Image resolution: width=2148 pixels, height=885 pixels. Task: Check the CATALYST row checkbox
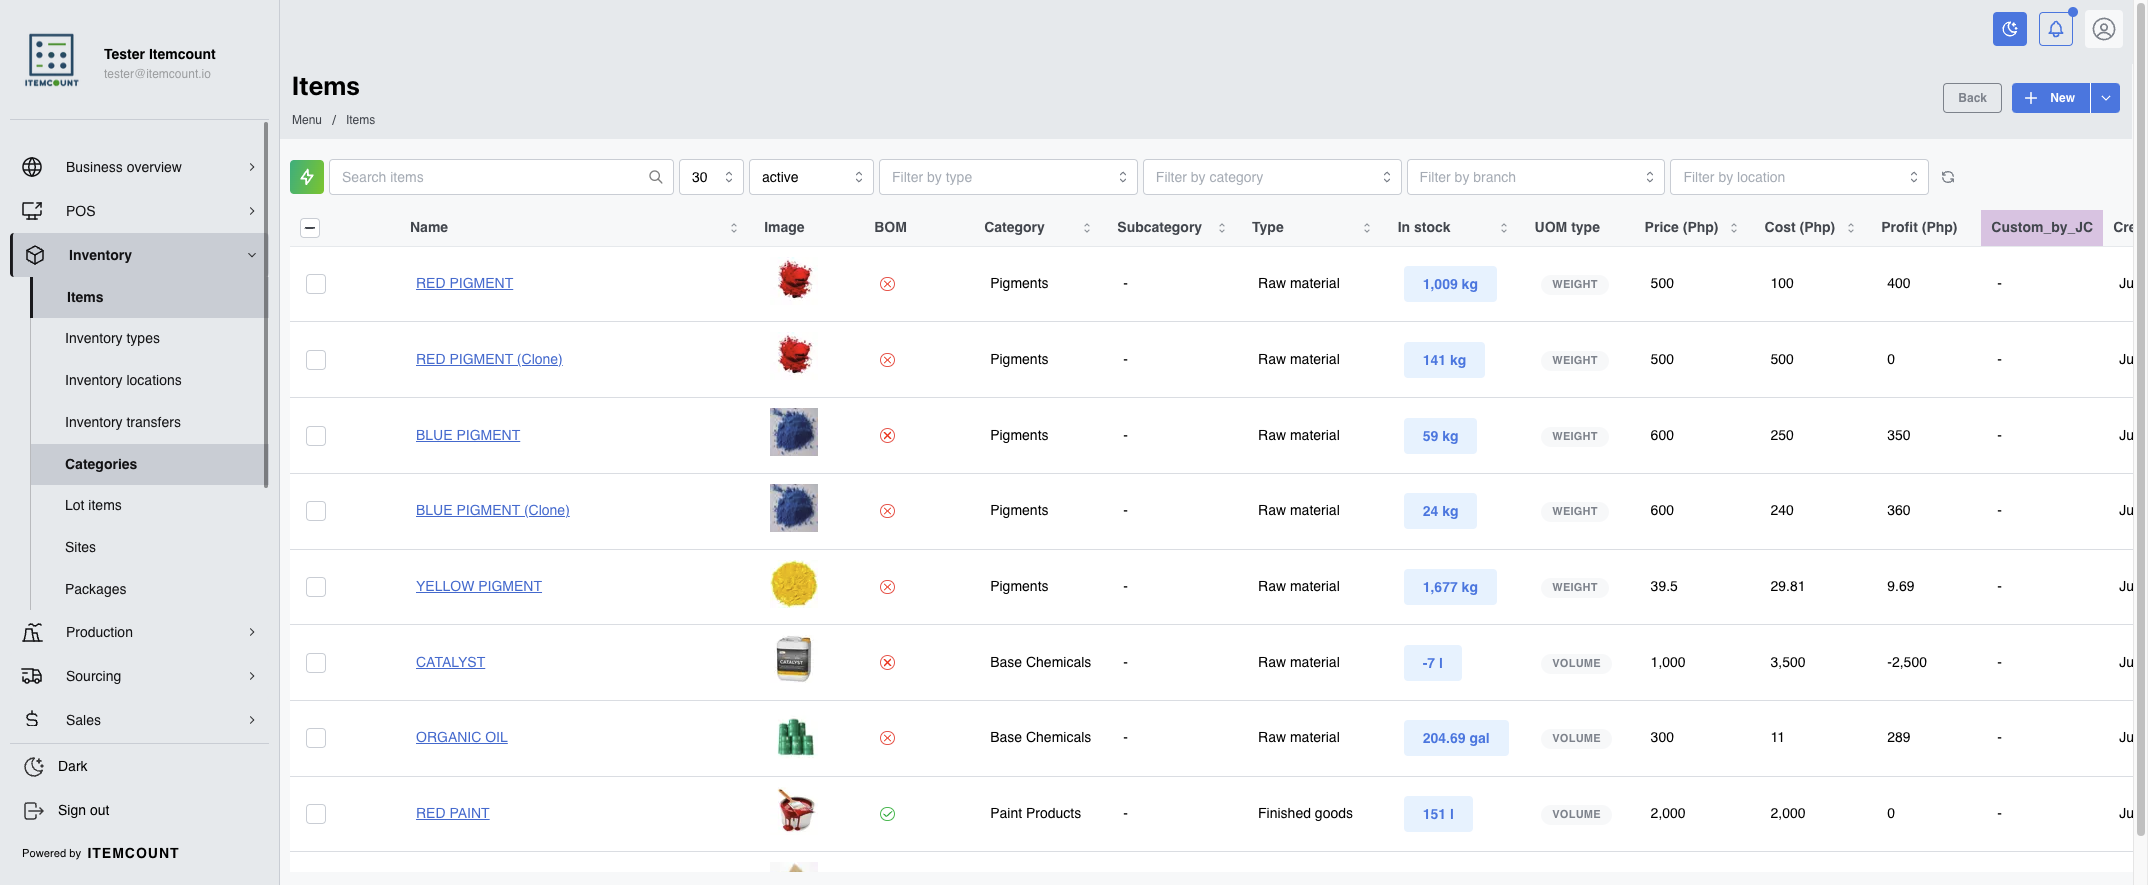tap(316, 663)
